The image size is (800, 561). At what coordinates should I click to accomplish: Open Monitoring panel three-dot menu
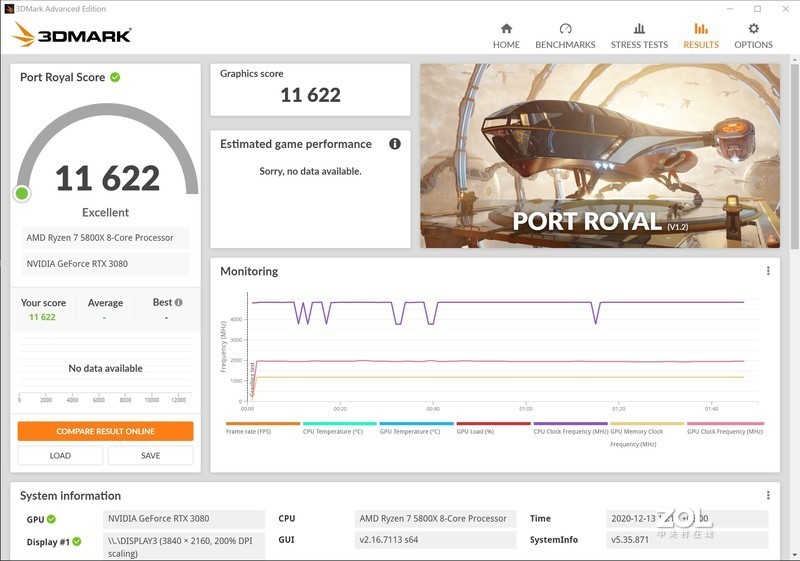[768, 271]
